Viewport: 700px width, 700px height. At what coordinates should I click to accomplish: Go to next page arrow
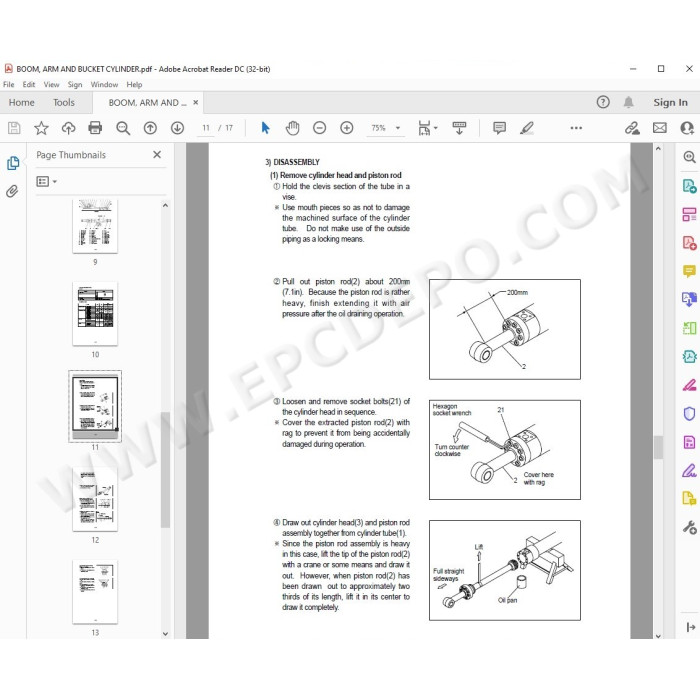(x=177, y=128)
